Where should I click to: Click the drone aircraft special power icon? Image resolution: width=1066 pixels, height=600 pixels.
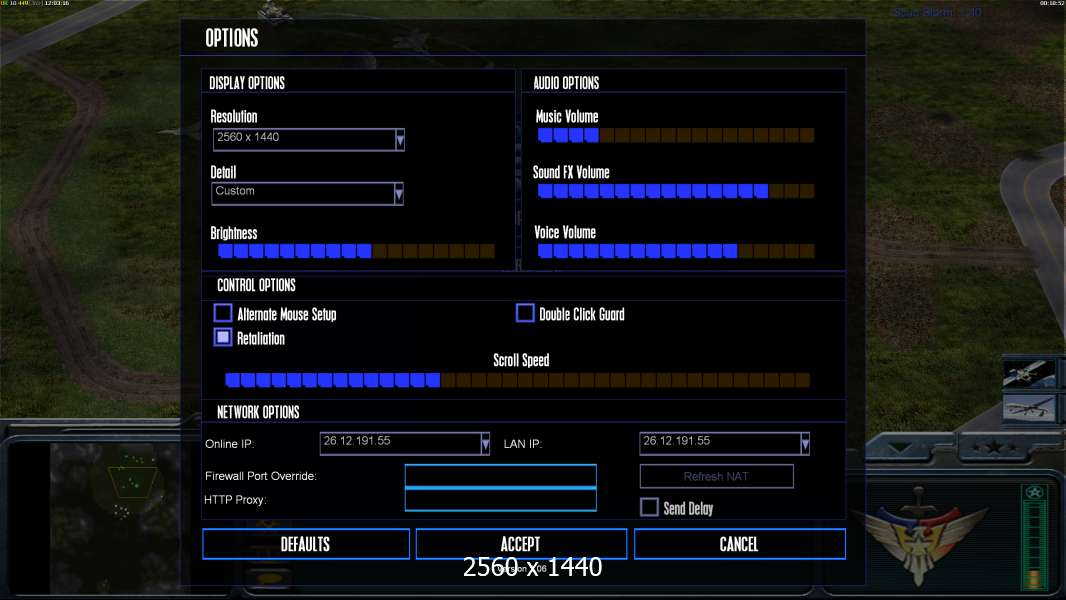tap(1029, 408)
